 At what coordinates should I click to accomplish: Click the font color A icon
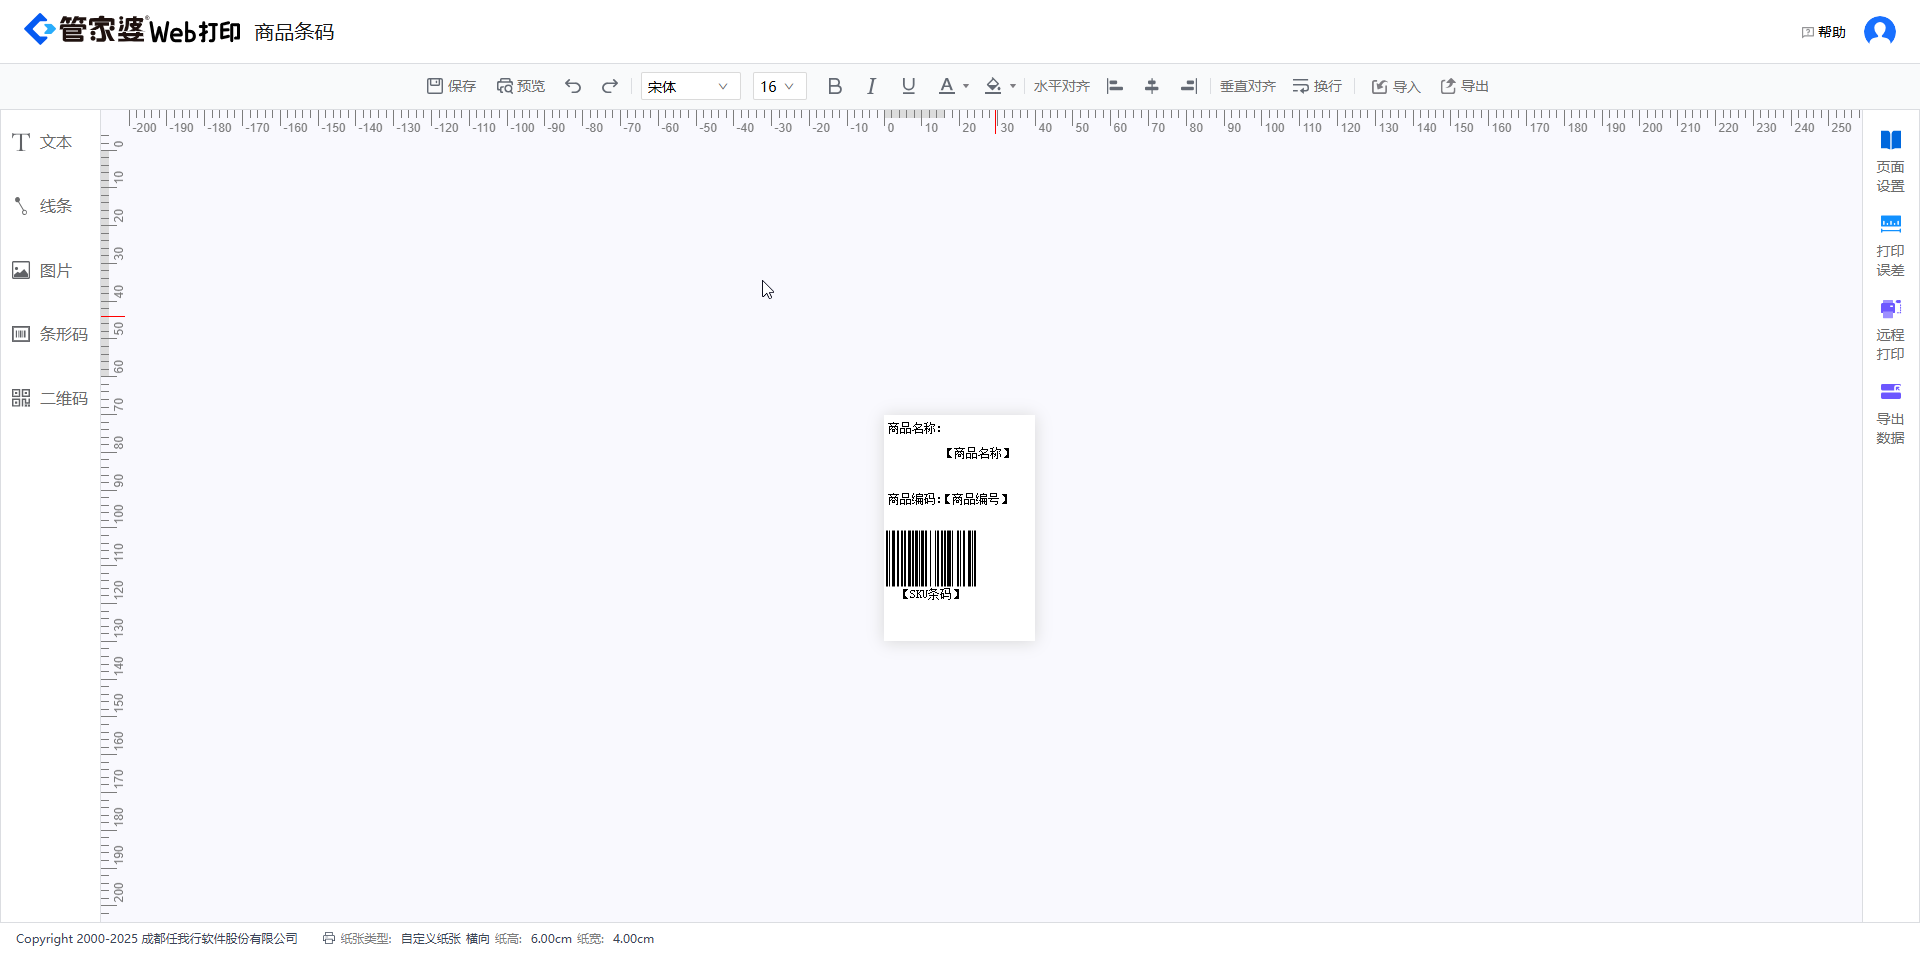(x=946, y=86)
